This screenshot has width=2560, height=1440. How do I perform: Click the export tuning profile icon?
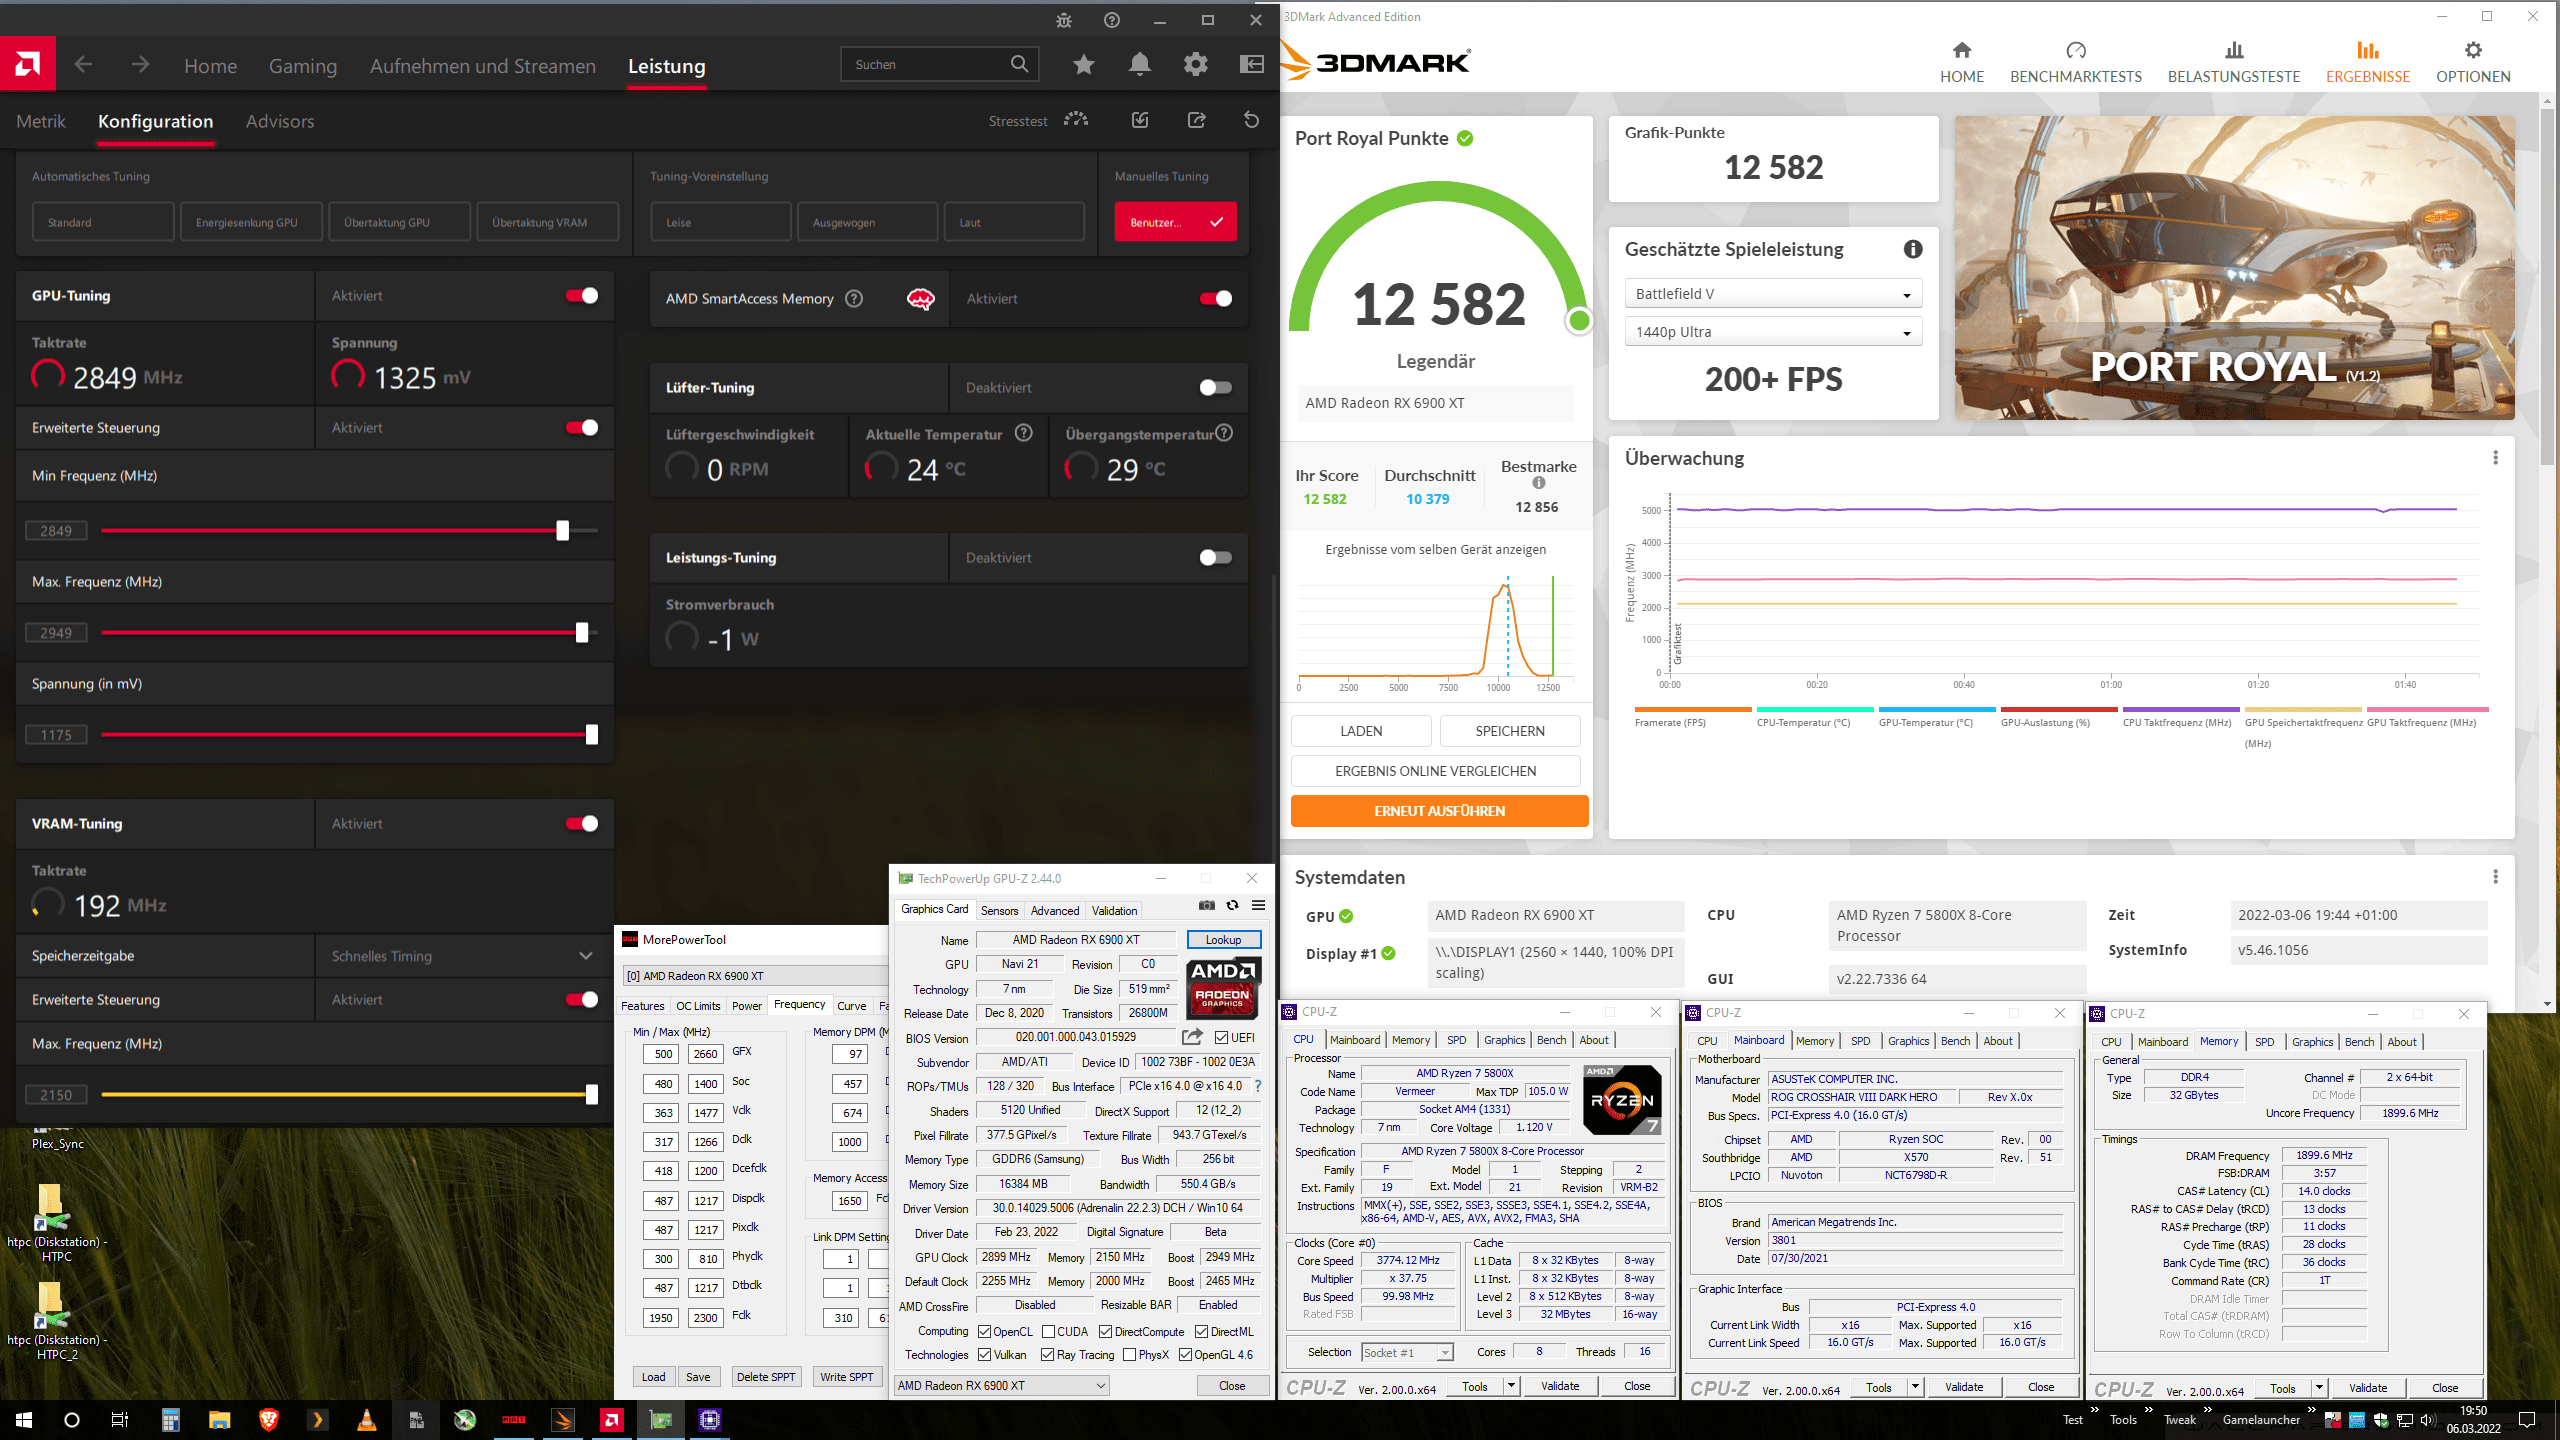point(1196,120)
